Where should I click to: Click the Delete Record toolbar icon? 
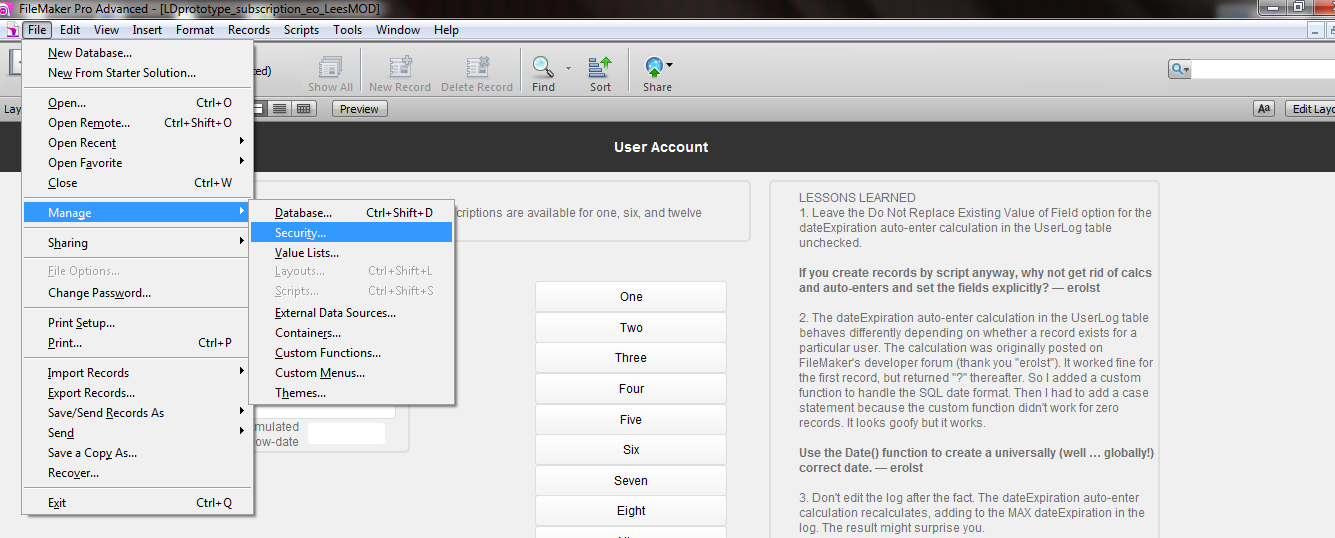coord(477,68)
